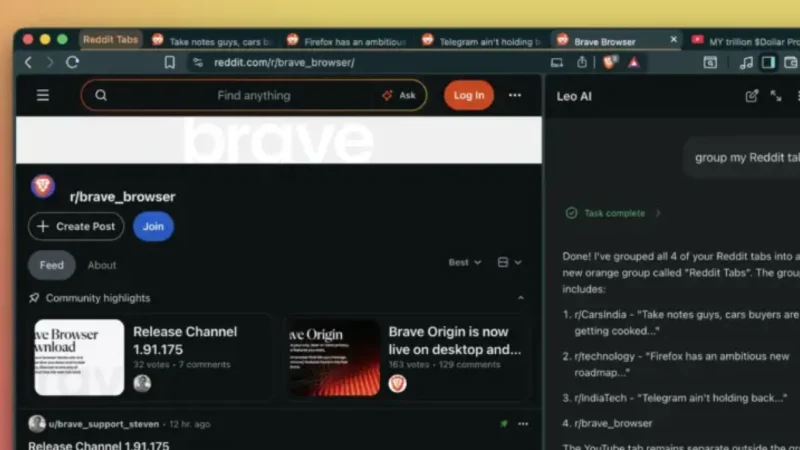Open the media playlist music note icon
Image resolution: width=800 pixels, height=450 pixels.
tap(746, 62)
